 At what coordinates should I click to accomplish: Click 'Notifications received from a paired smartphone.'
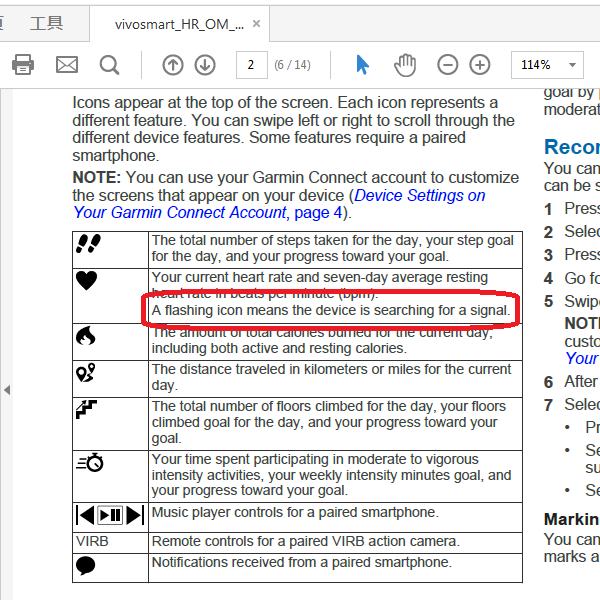tap(302, 562)
